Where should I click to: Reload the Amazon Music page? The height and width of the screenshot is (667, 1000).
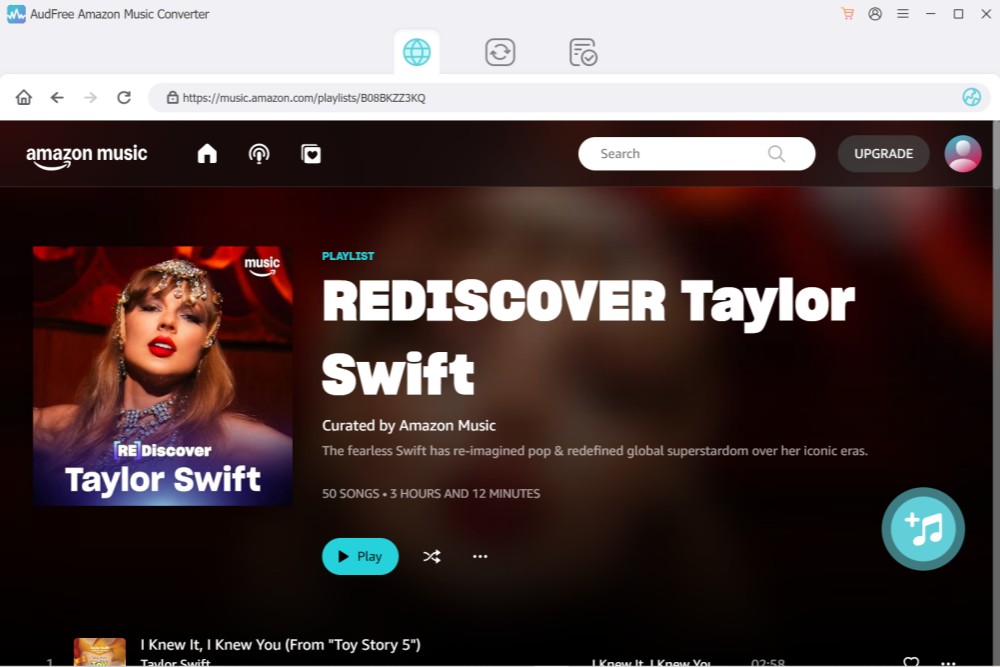pyautogui.click(x=124, y=97)
